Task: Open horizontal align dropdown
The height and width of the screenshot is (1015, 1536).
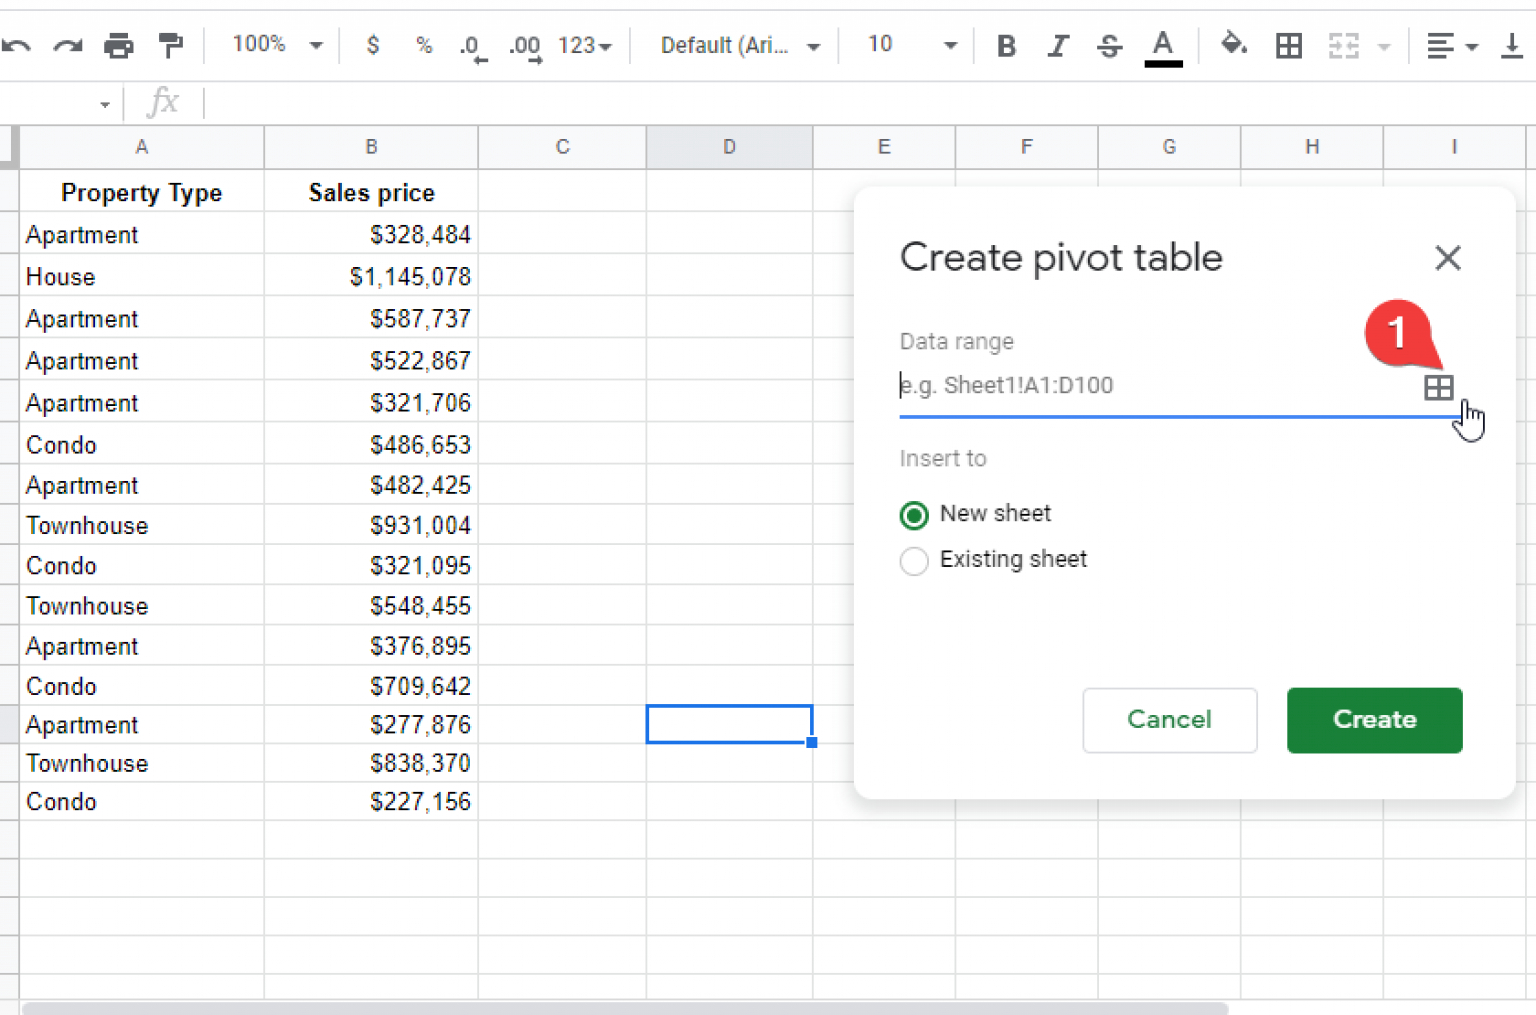Action: (x=1451, y=46)
